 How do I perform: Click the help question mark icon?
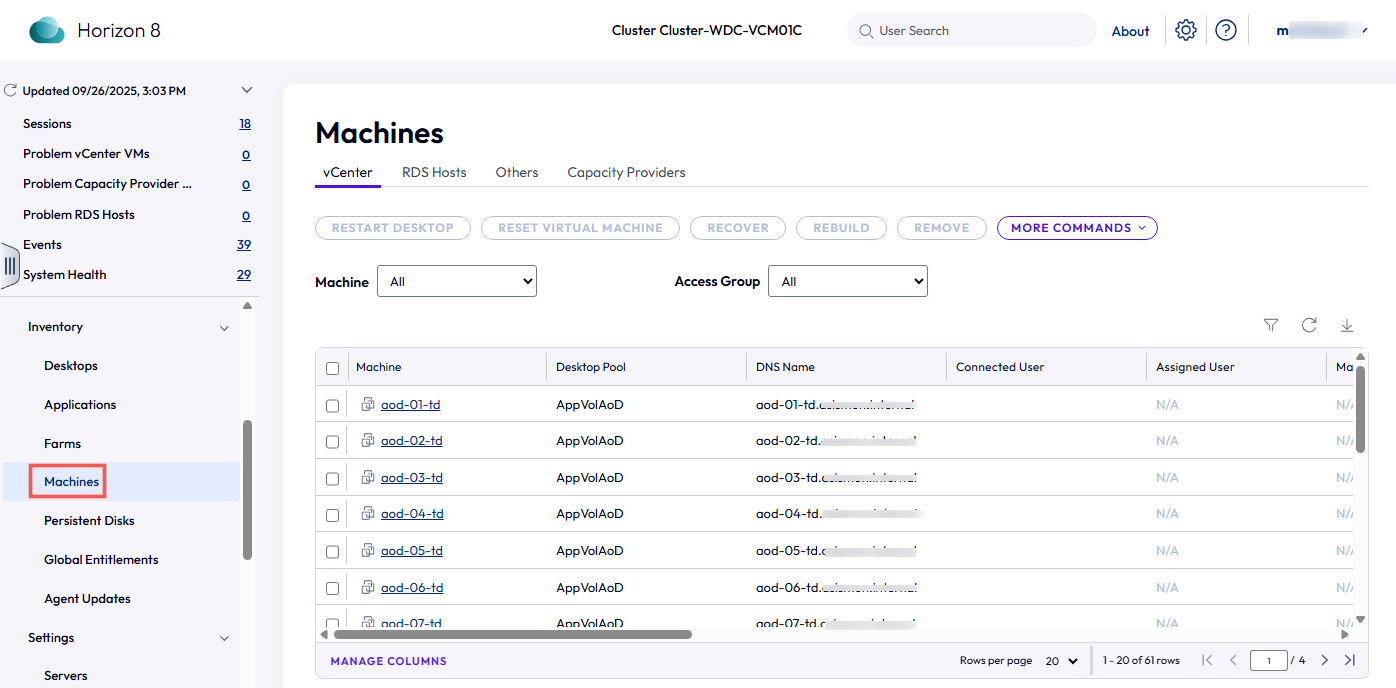click(1226, 30)
